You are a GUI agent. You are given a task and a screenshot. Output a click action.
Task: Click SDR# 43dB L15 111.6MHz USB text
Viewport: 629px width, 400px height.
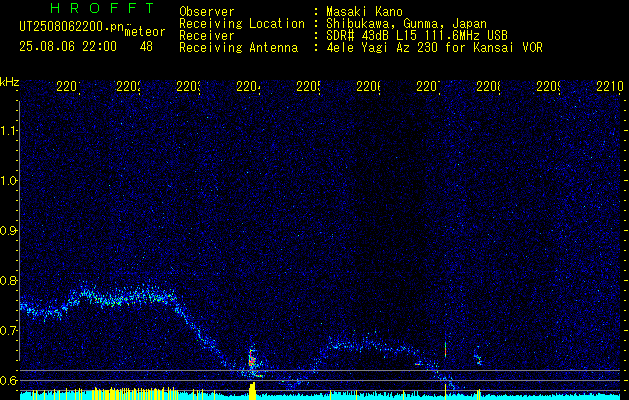[x=417, y=36]
